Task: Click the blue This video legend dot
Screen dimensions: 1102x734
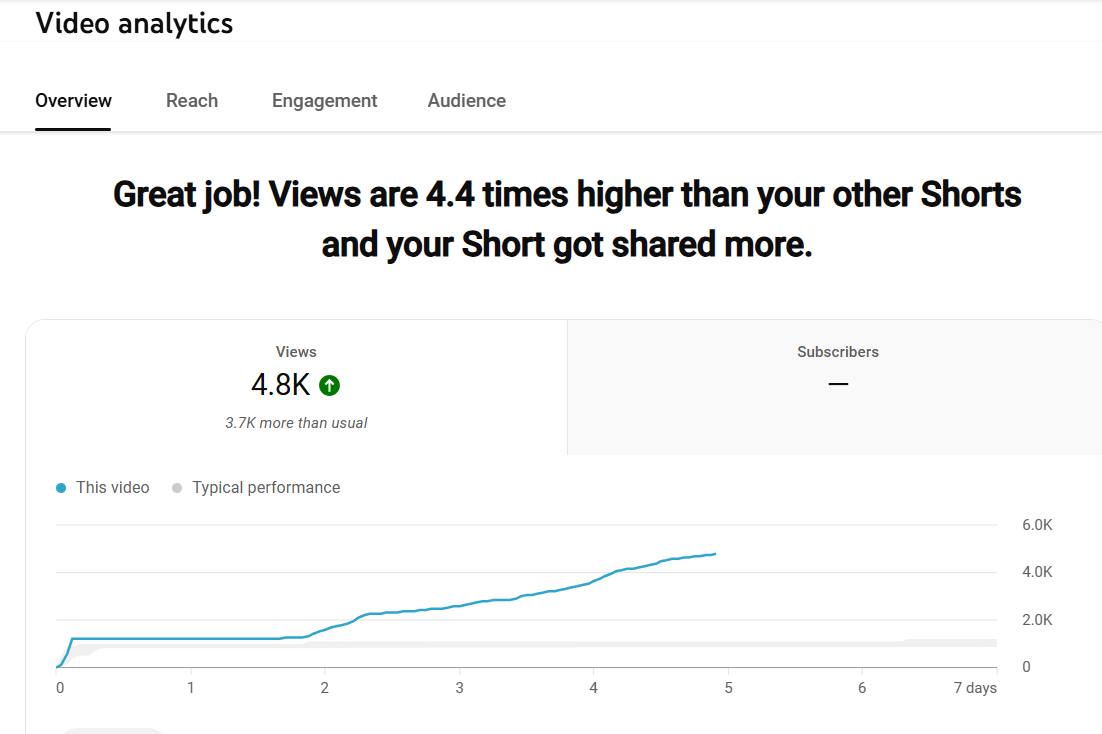Action: 61,488
